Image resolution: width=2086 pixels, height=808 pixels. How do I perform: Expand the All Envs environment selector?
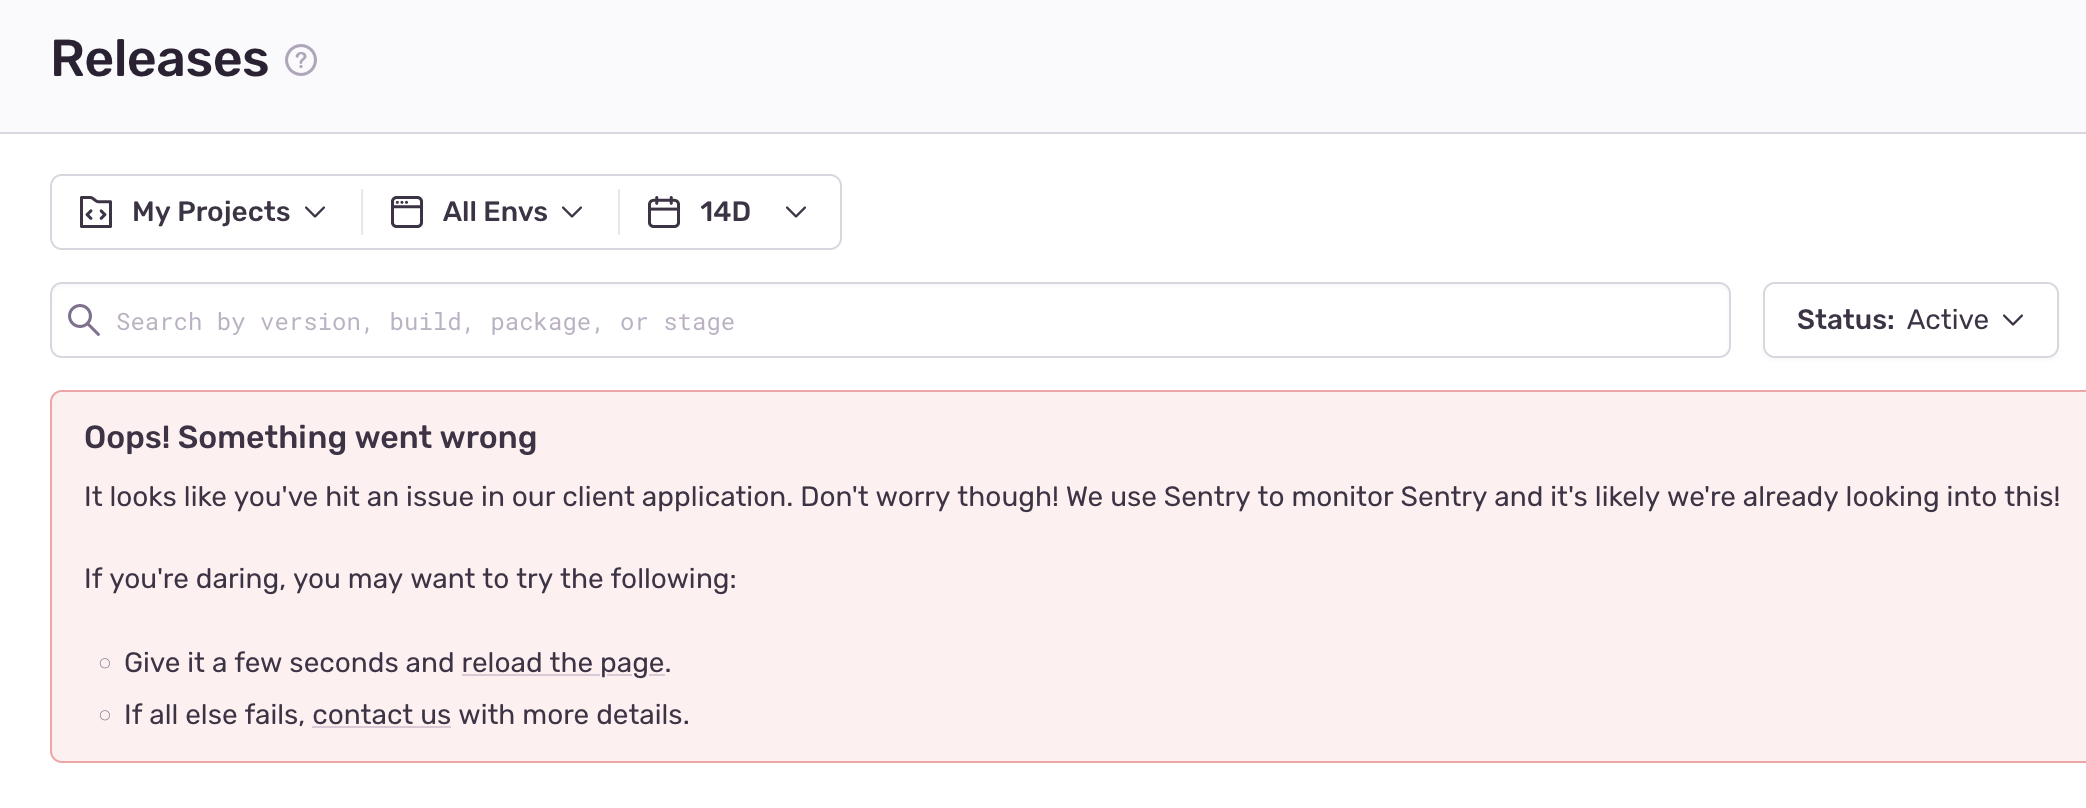point(494,211)
